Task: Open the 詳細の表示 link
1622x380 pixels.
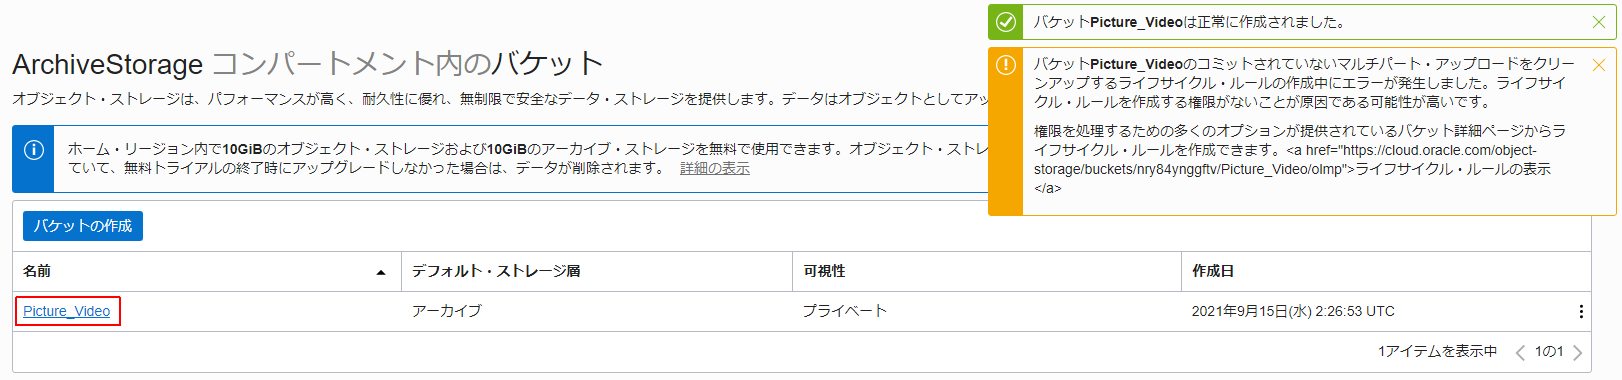Action: (715, 168)
